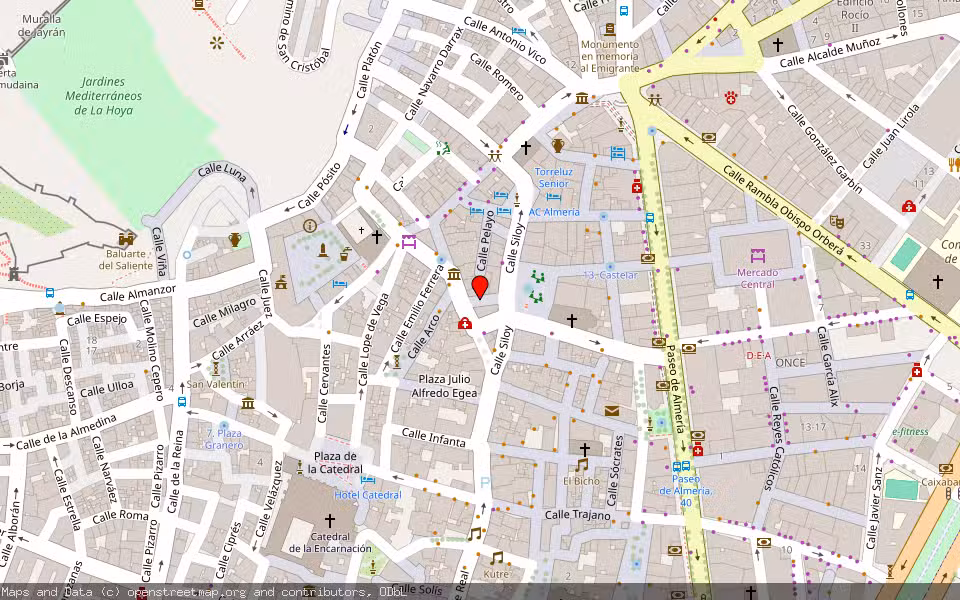The width and height of the screenshot is (960, 600).
Task: Select the blue parking P icon
Action: [486, 483]
